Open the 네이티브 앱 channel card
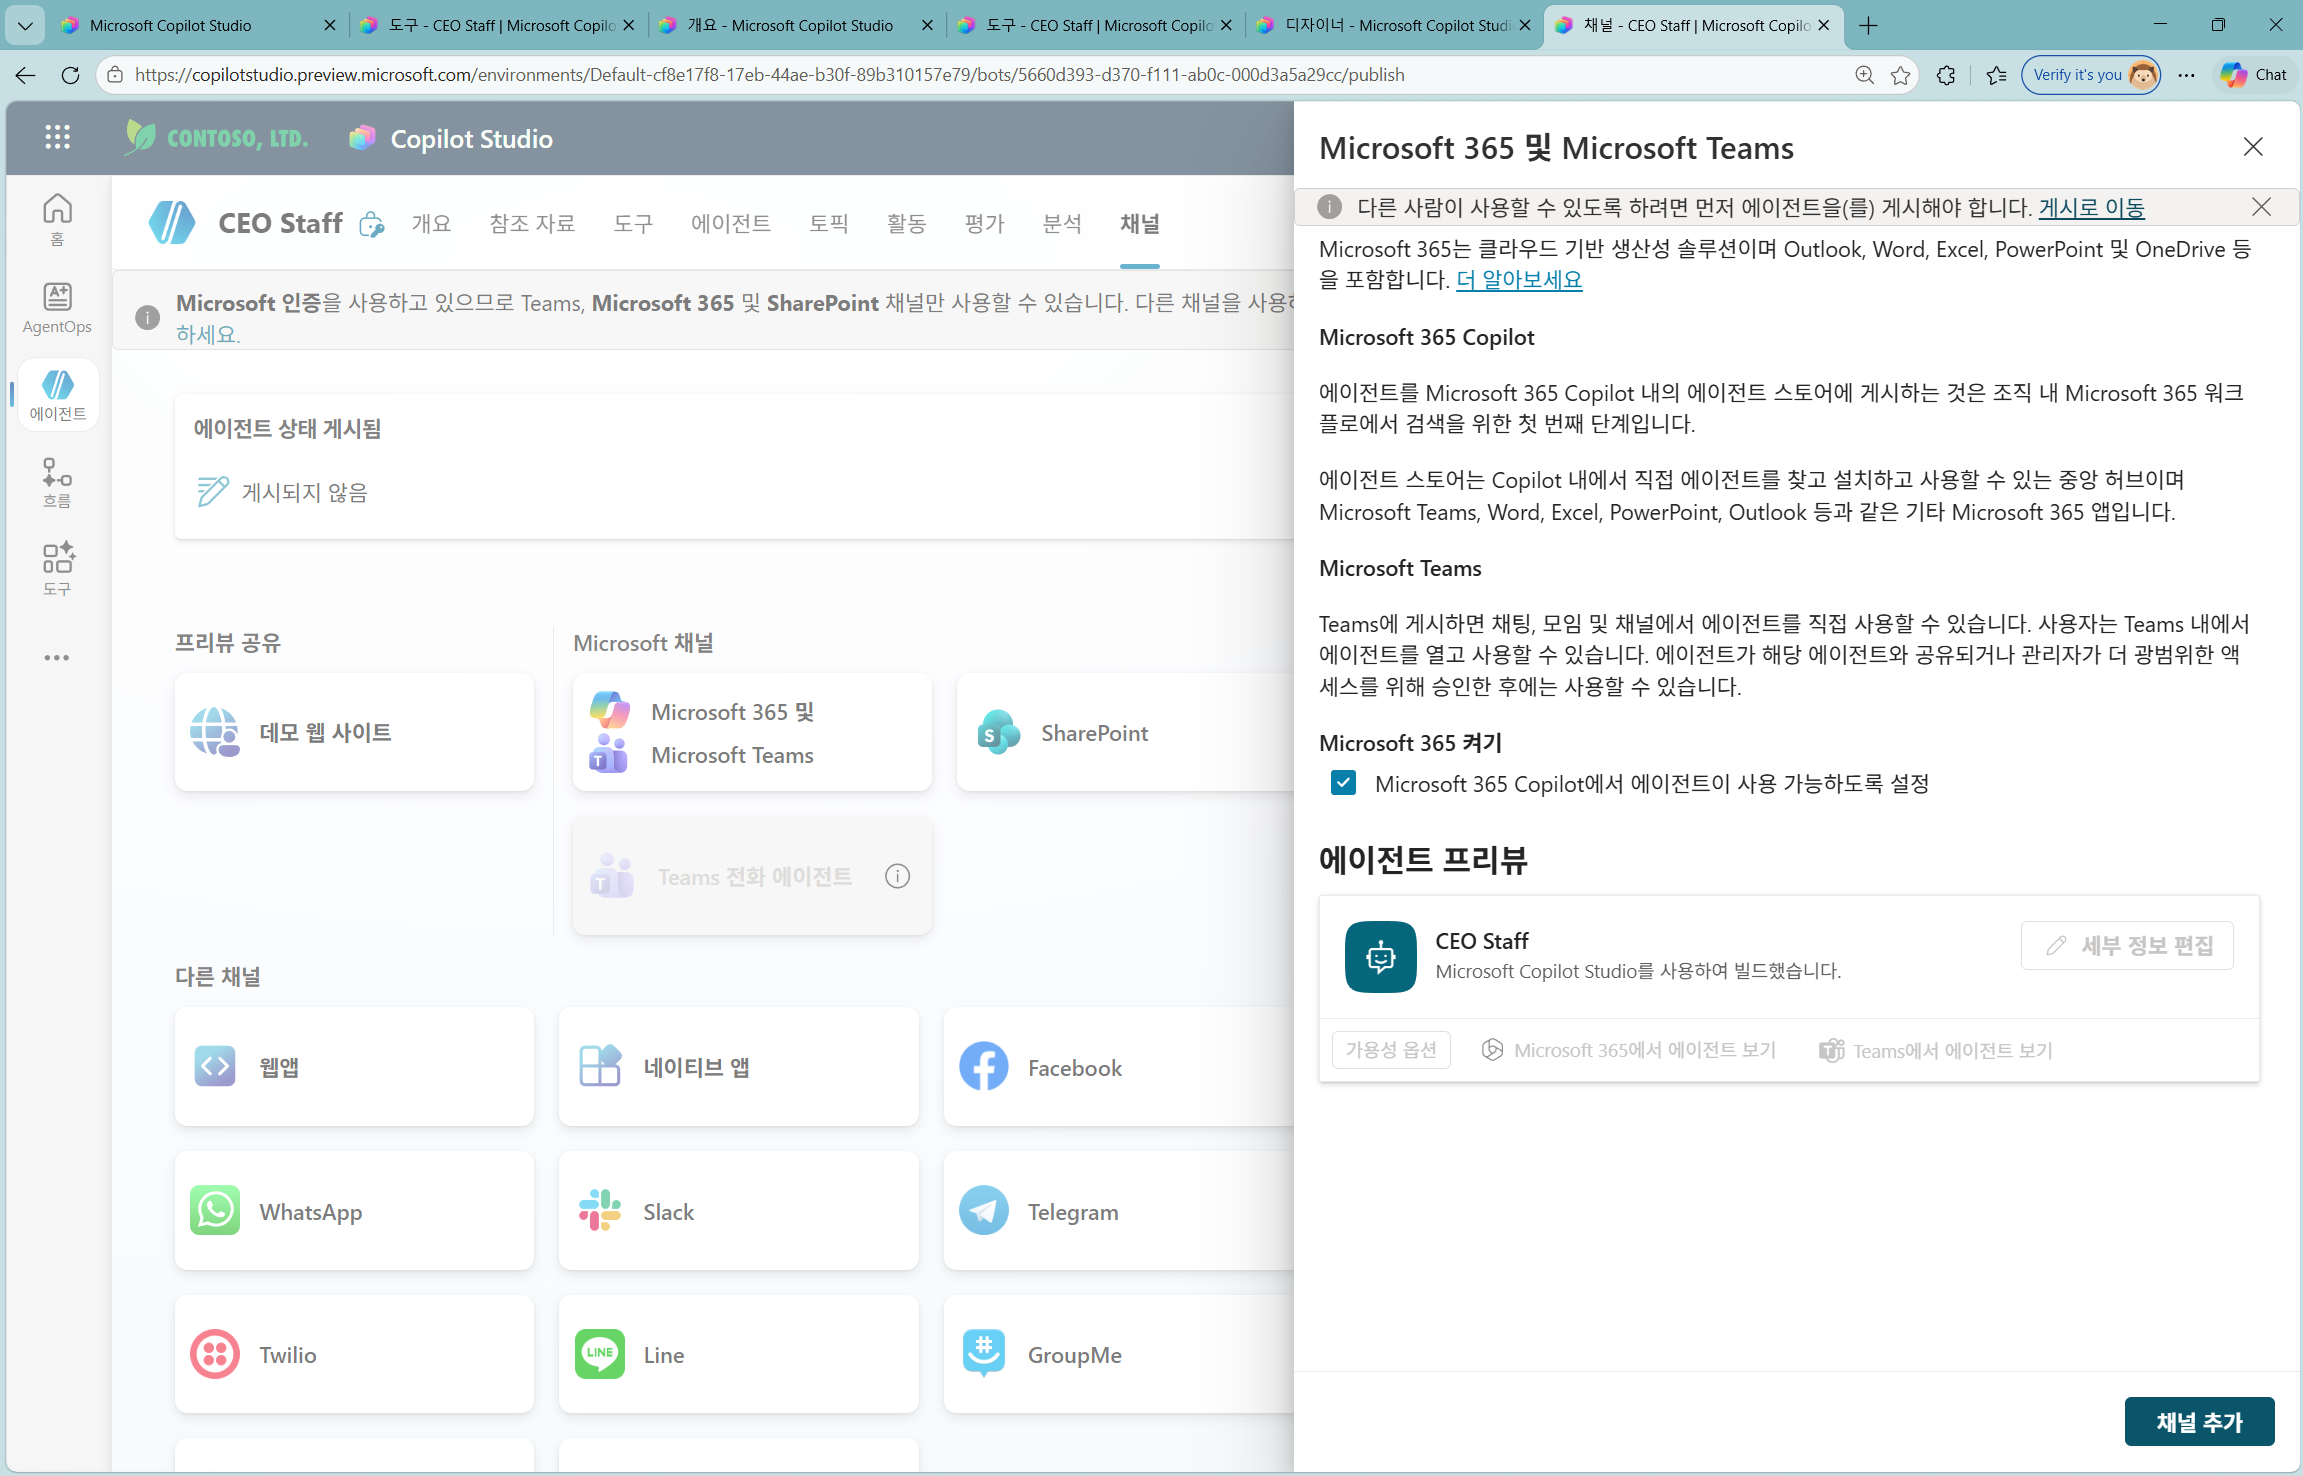The width and height of the screenshot is (2303, 1476). (x=738, y=1066)
